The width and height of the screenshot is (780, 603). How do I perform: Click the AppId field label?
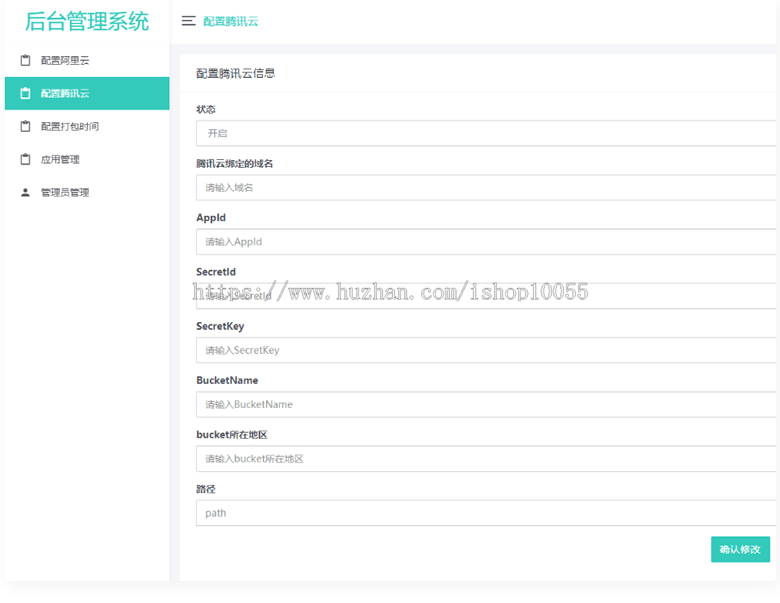pyautogui.click(x=211, y=218)
